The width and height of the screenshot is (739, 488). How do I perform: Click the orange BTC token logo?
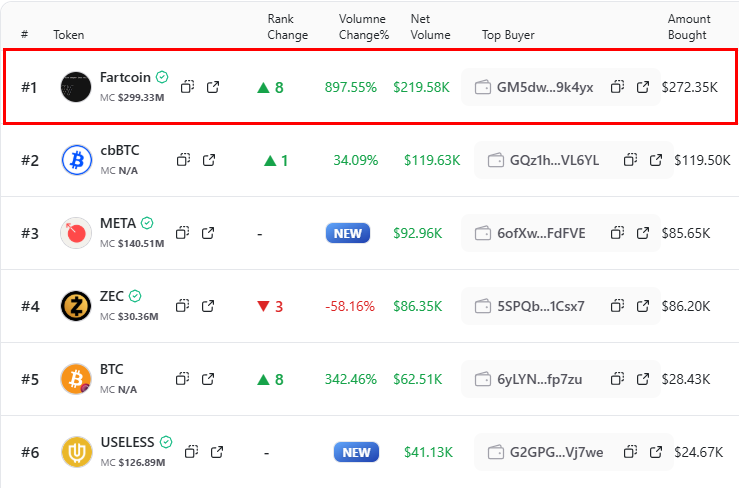click(76, 379)
